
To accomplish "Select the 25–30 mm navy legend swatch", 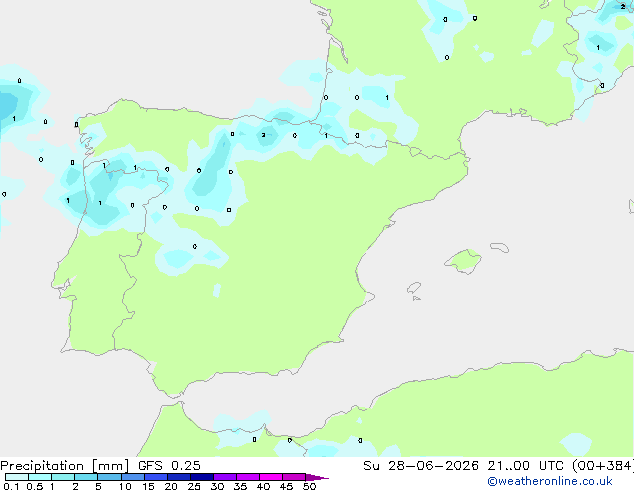I will (202, 477).
